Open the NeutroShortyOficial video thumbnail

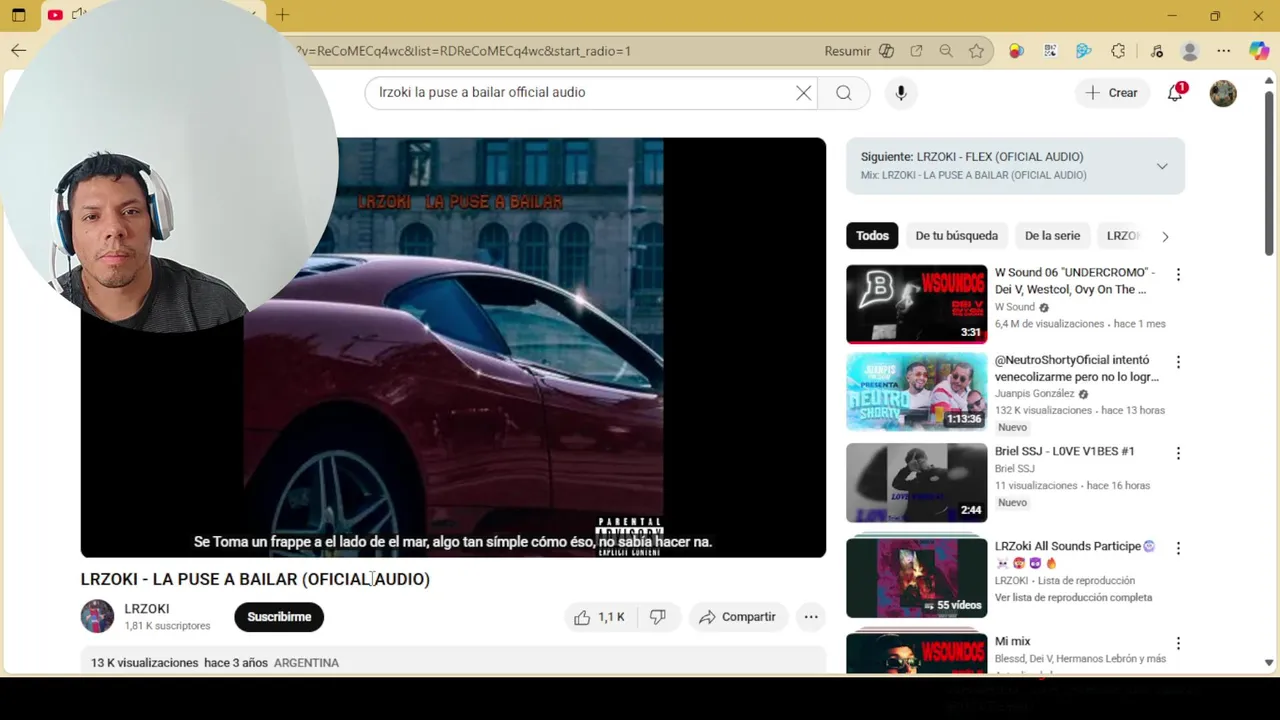916,392
